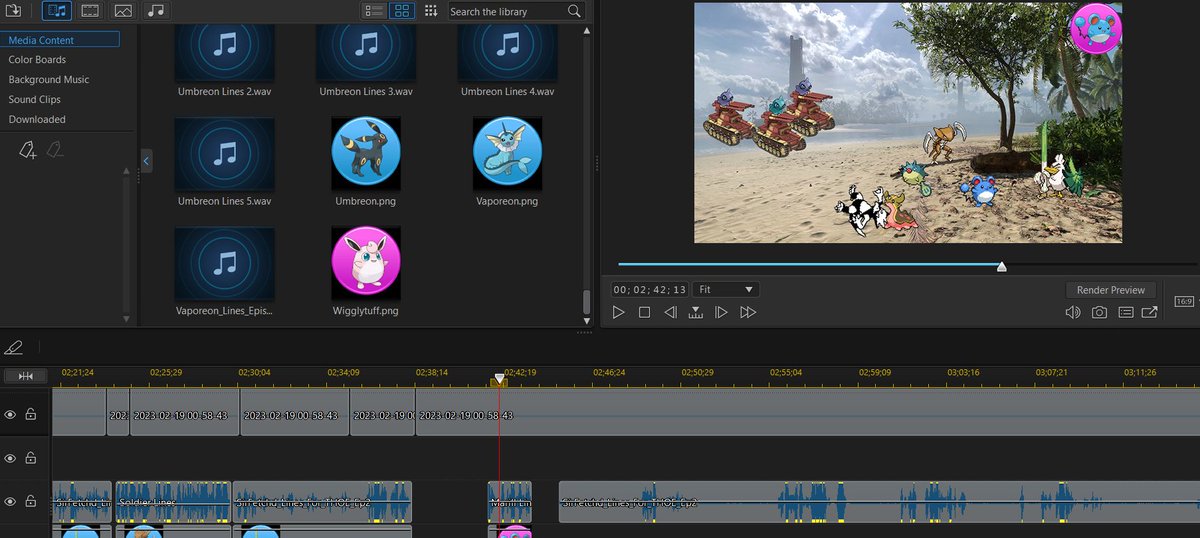Step to the next frame

coord(721,312)
